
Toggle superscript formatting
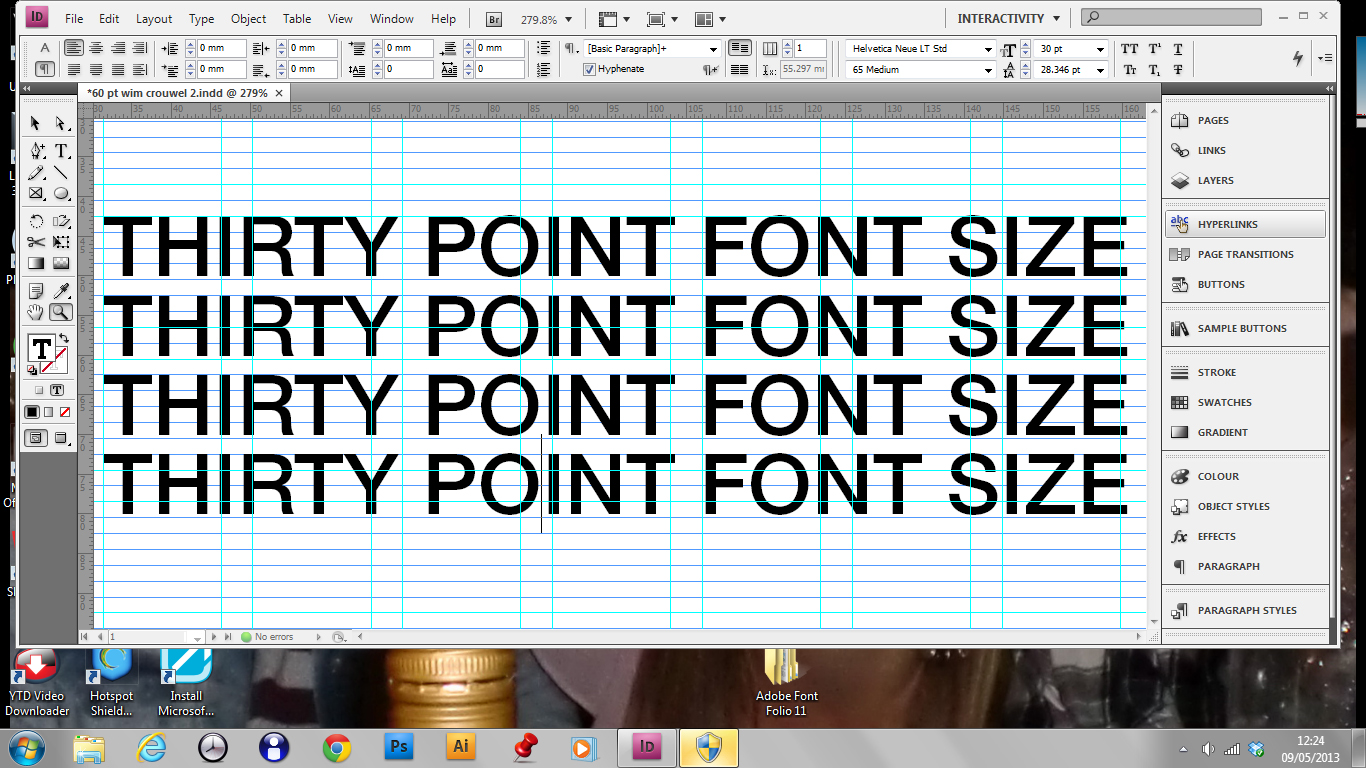1155,48
